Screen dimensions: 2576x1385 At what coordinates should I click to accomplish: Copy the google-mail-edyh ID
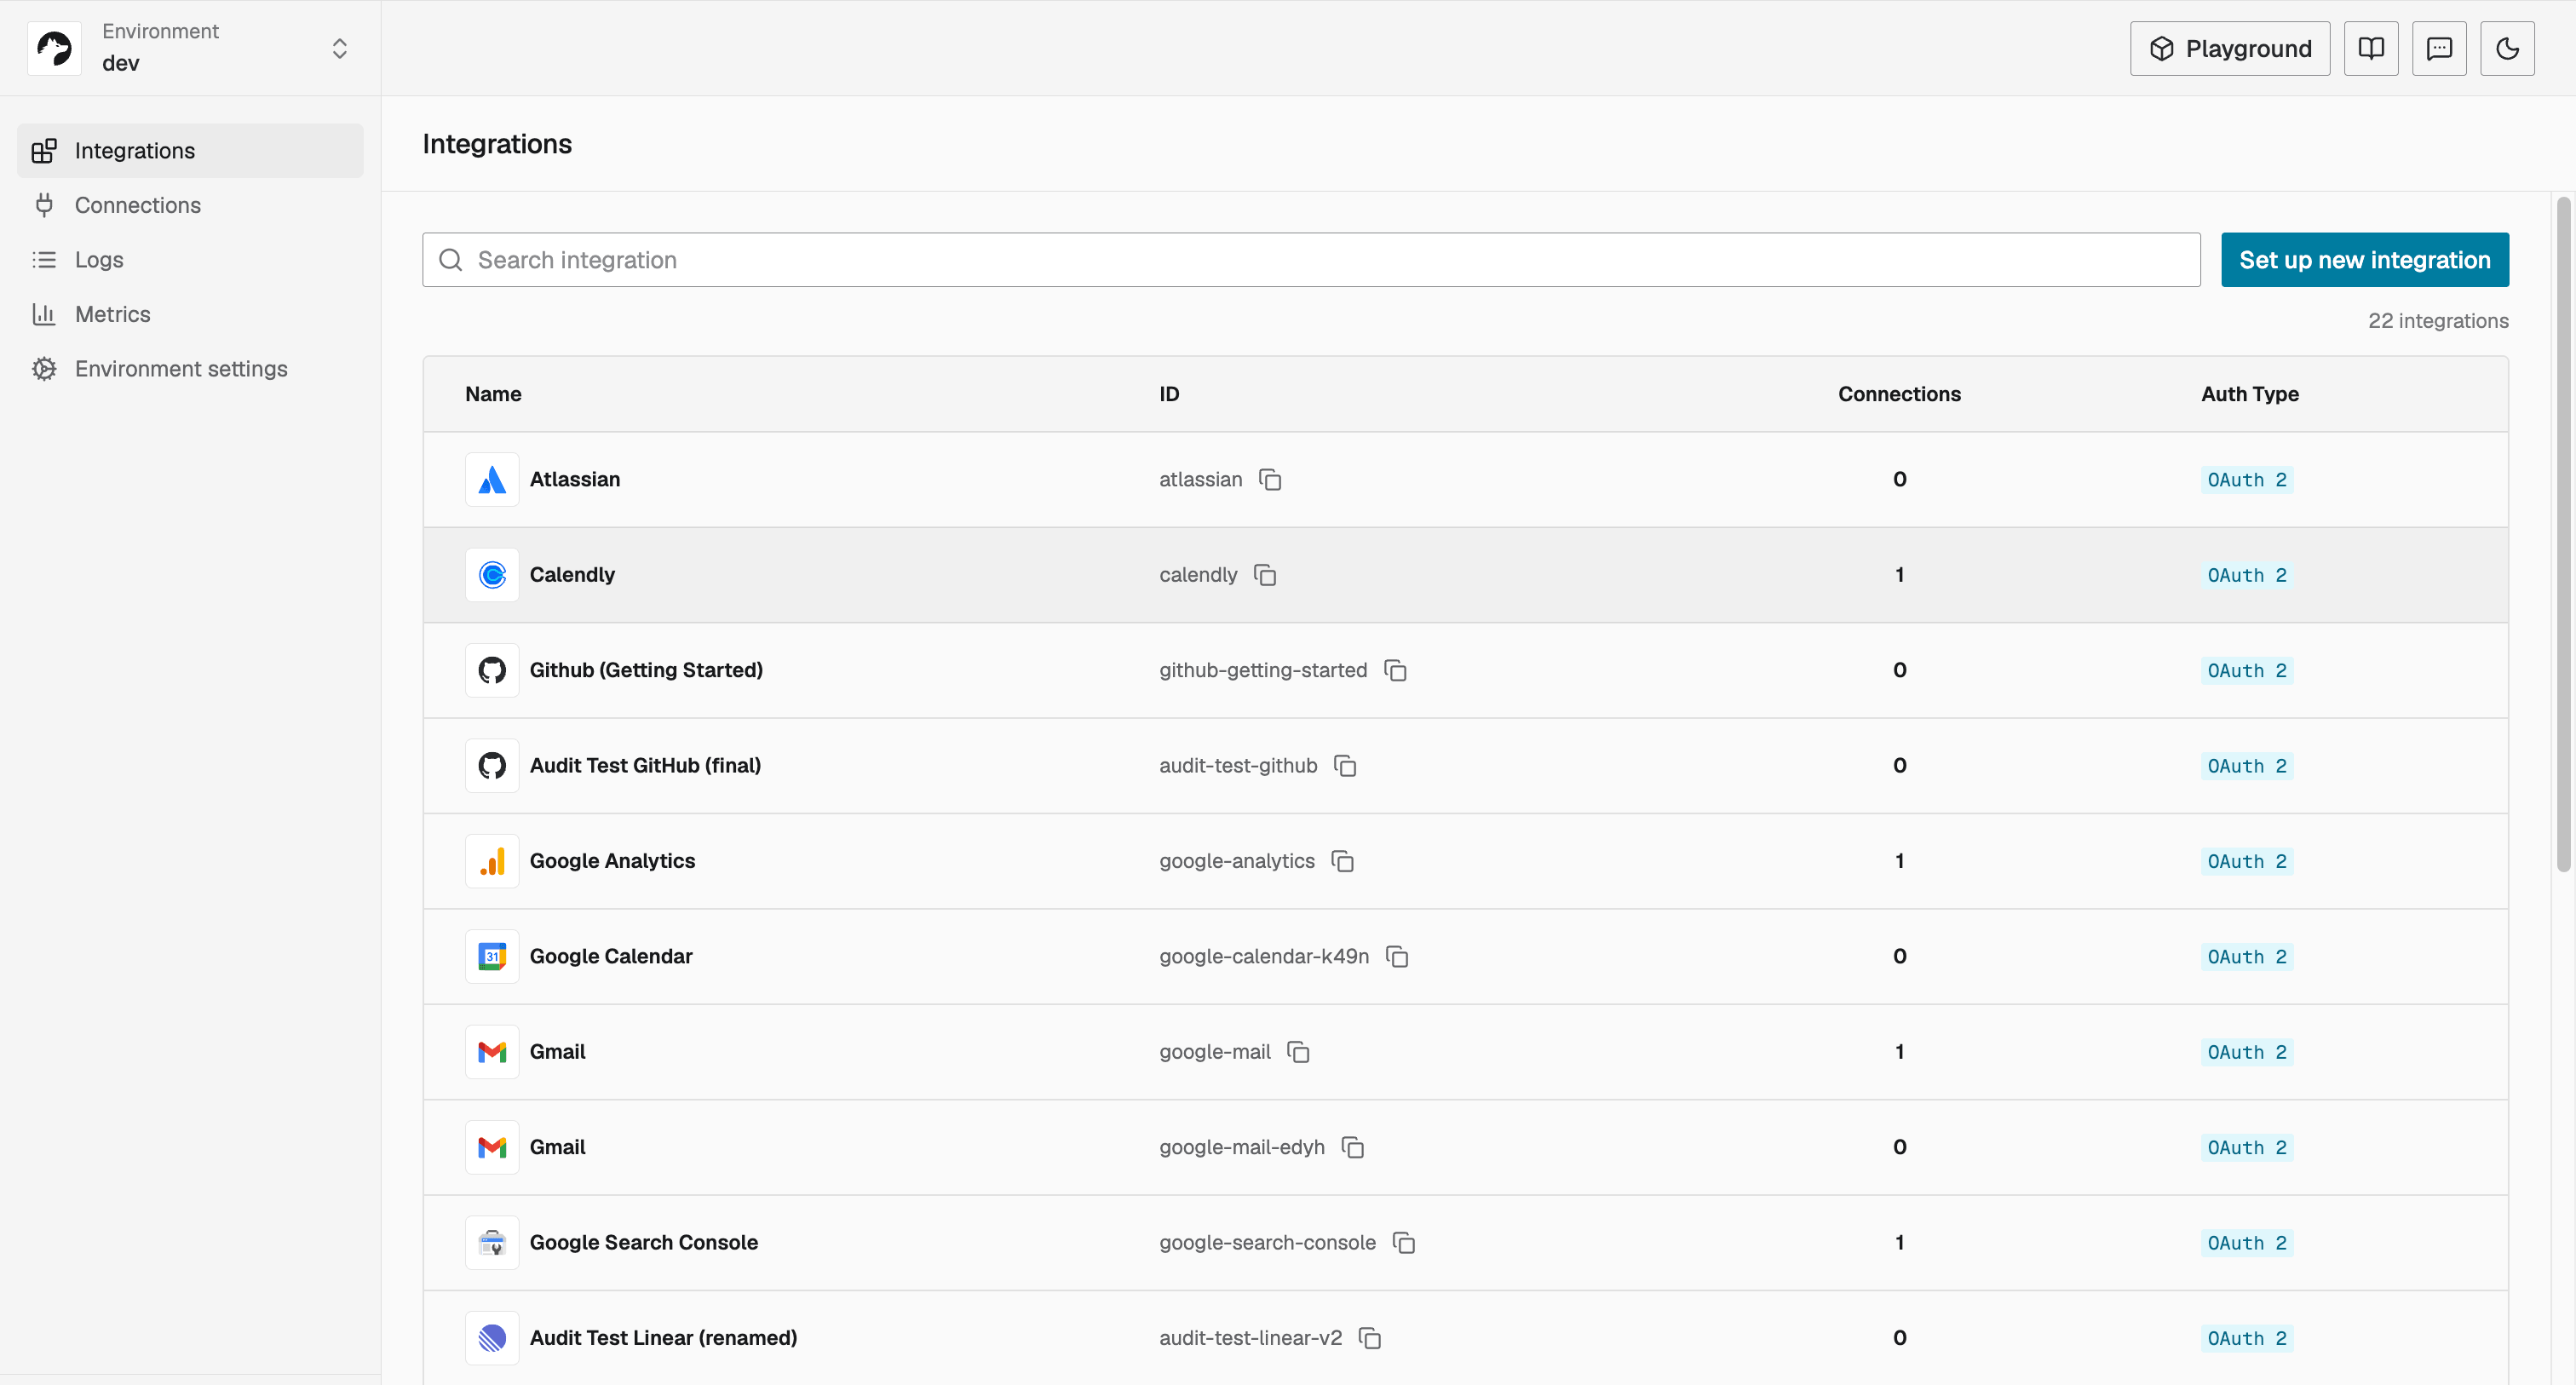tap(1352, 1147)
